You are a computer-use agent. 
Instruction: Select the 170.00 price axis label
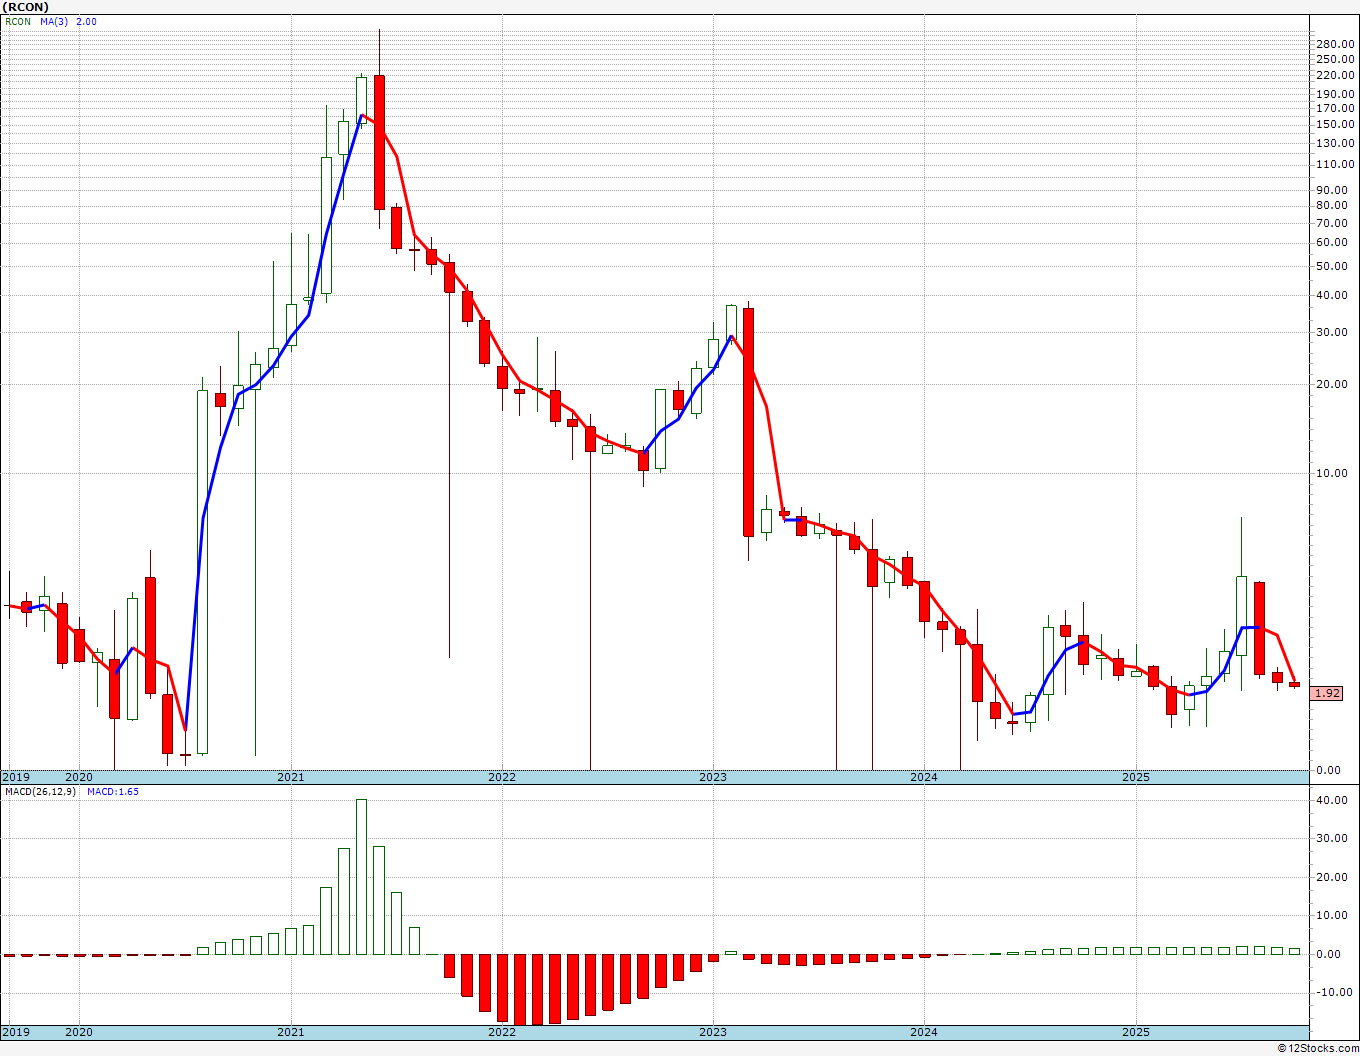1335,108
